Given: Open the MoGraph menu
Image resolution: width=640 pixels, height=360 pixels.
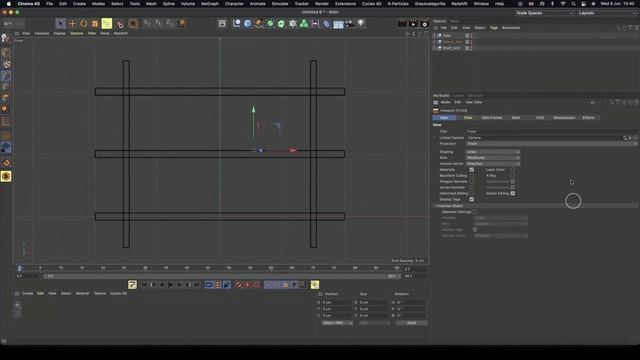Looking at the screenshot, I should click(x=210, y=4).
